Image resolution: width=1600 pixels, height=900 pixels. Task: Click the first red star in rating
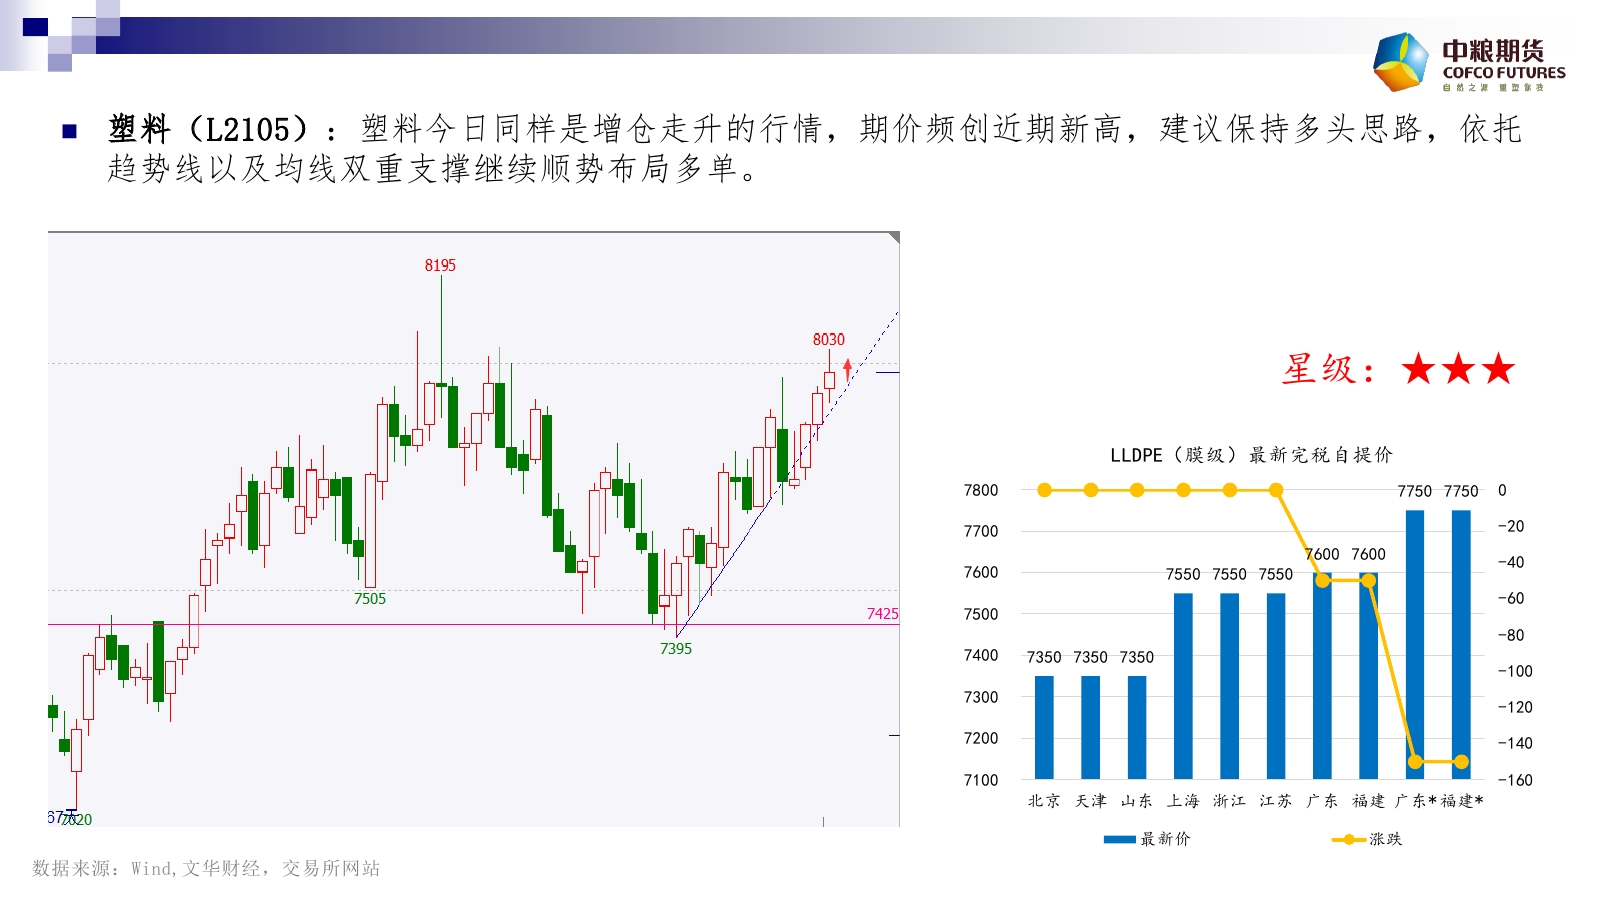click(1418, 369)
